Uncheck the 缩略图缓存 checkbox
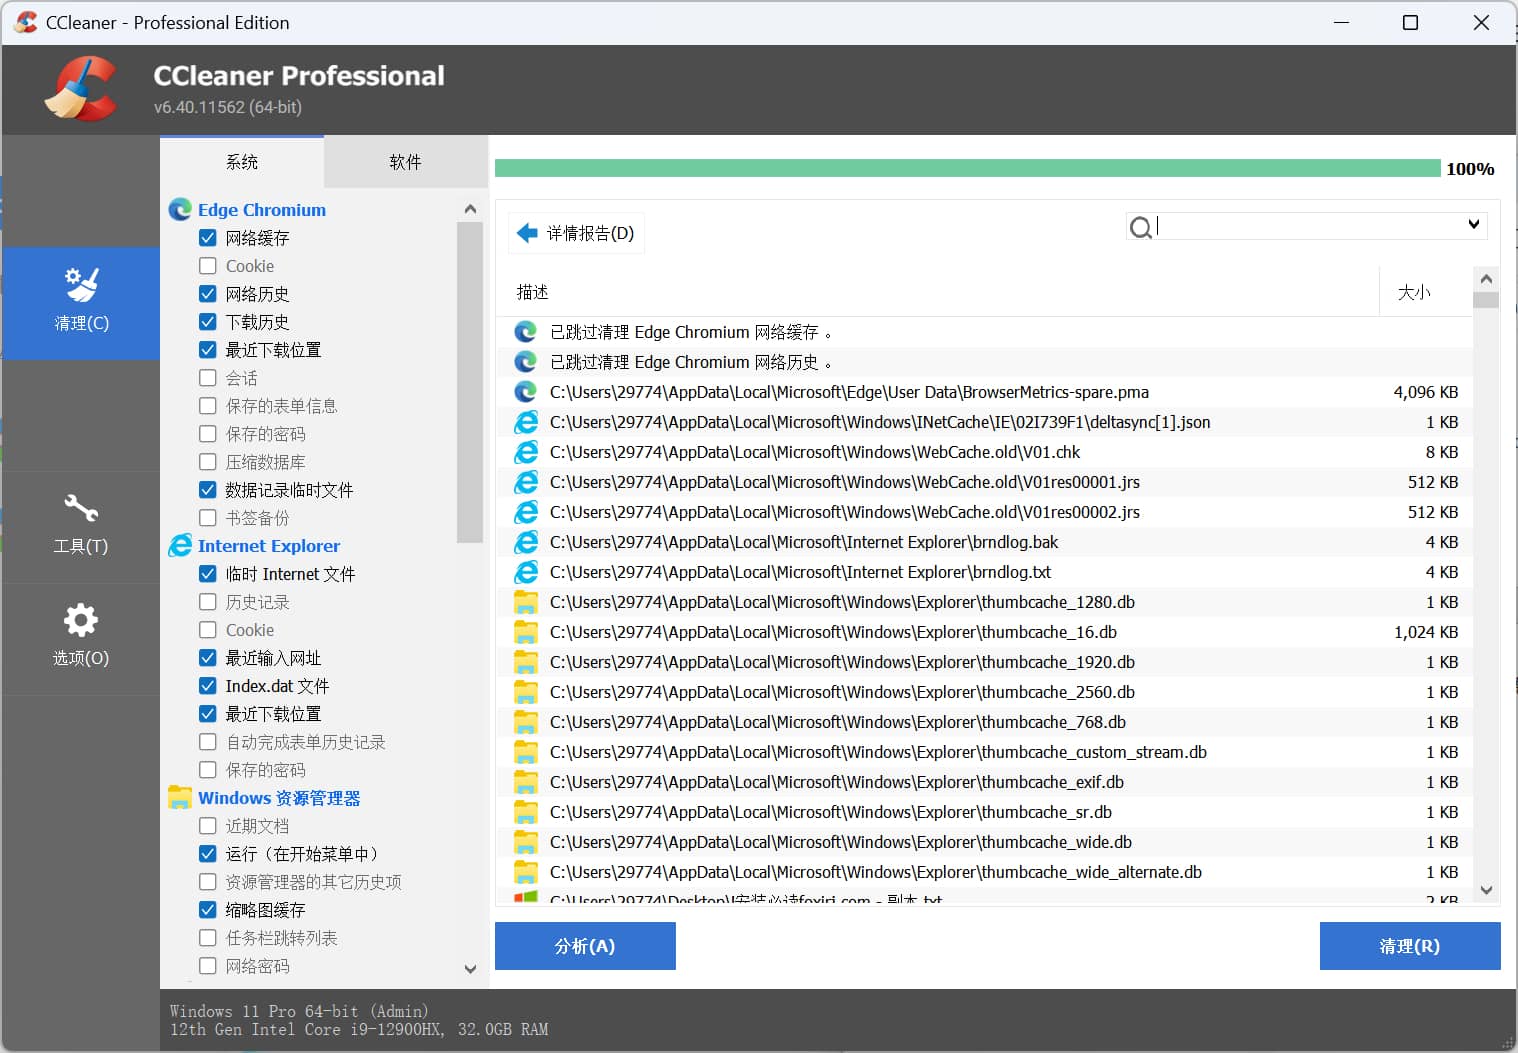 [x=208, y=910]
